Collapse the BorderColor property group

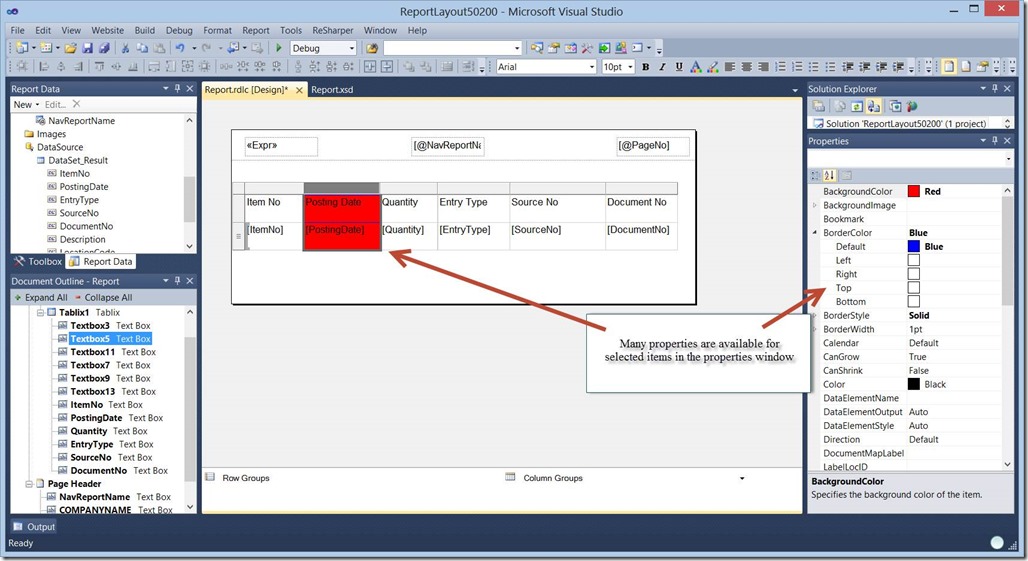pyautogui.click(x=815, y=233)
